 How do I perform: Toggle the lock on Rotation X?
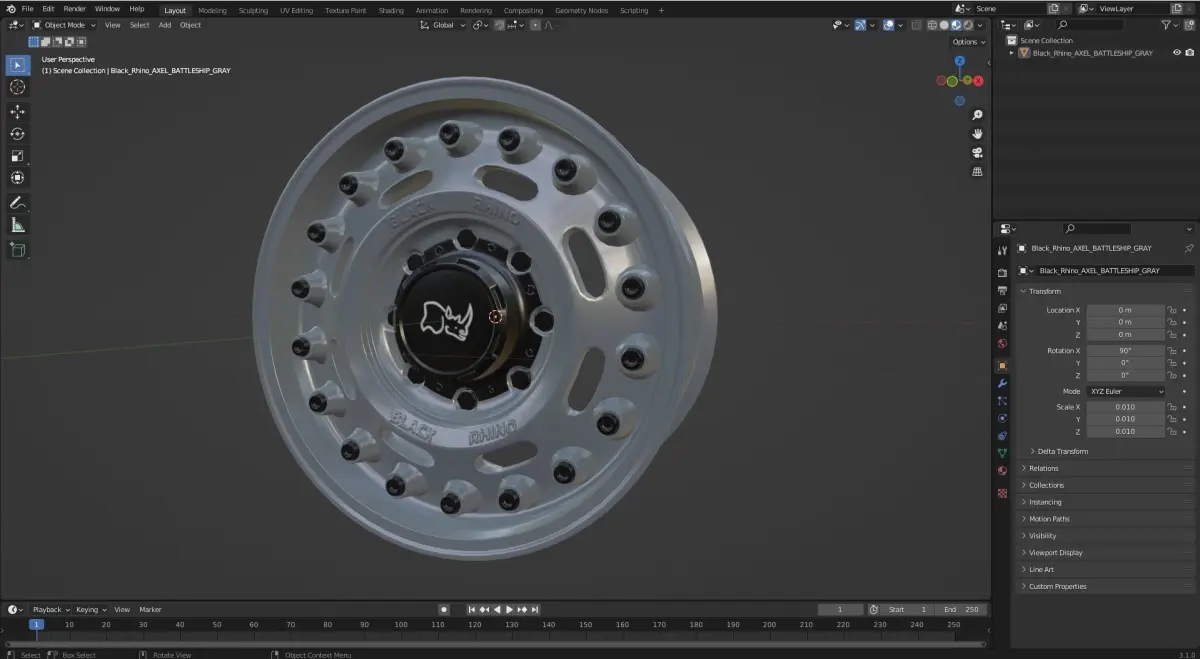(1172, 351)
